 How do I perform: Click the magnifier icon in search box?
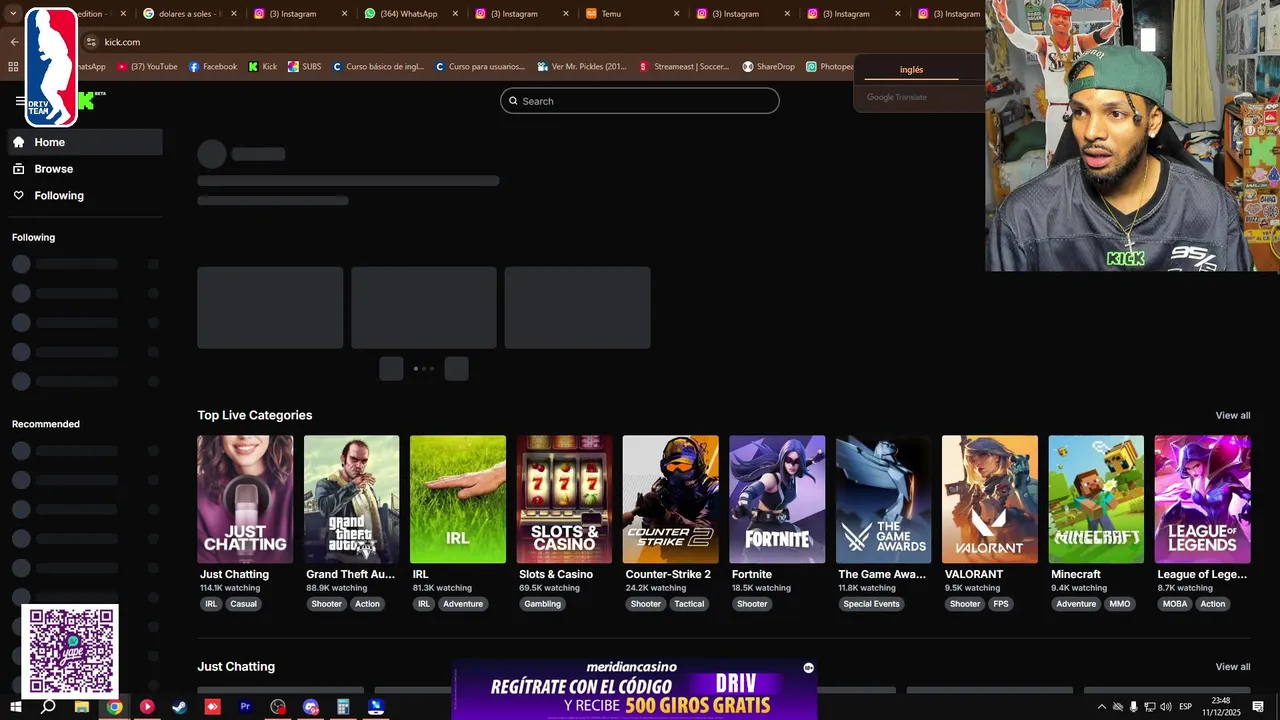(x=513, y=101)
